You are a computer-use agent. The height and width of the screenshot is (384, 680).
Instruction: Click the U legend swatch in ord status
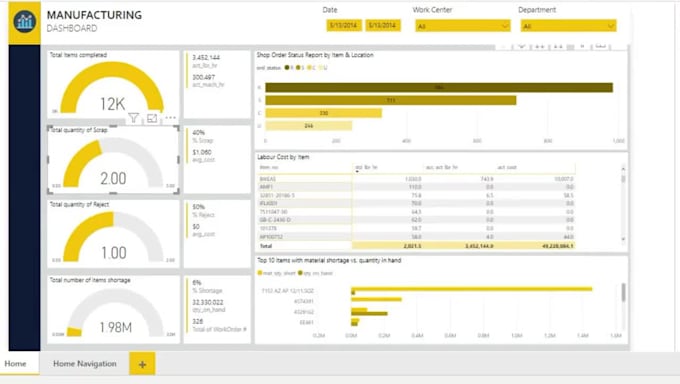pyautogui.click(x=321, y=68)
